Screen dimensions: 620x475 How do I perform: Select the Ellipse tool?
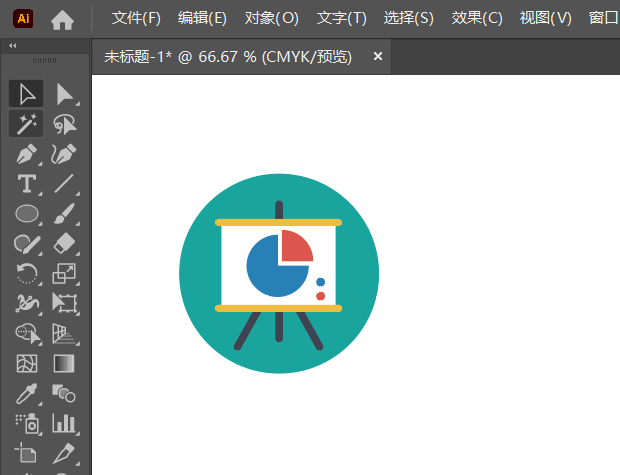coord(26,214)
